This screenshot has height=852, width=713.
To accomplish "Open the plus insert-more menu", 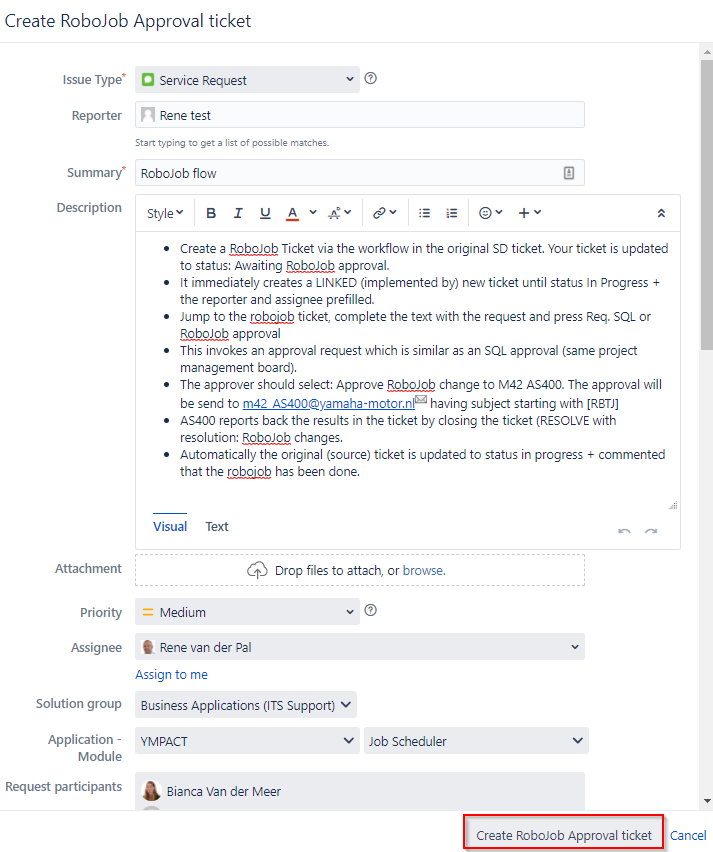I will [529, 213].
